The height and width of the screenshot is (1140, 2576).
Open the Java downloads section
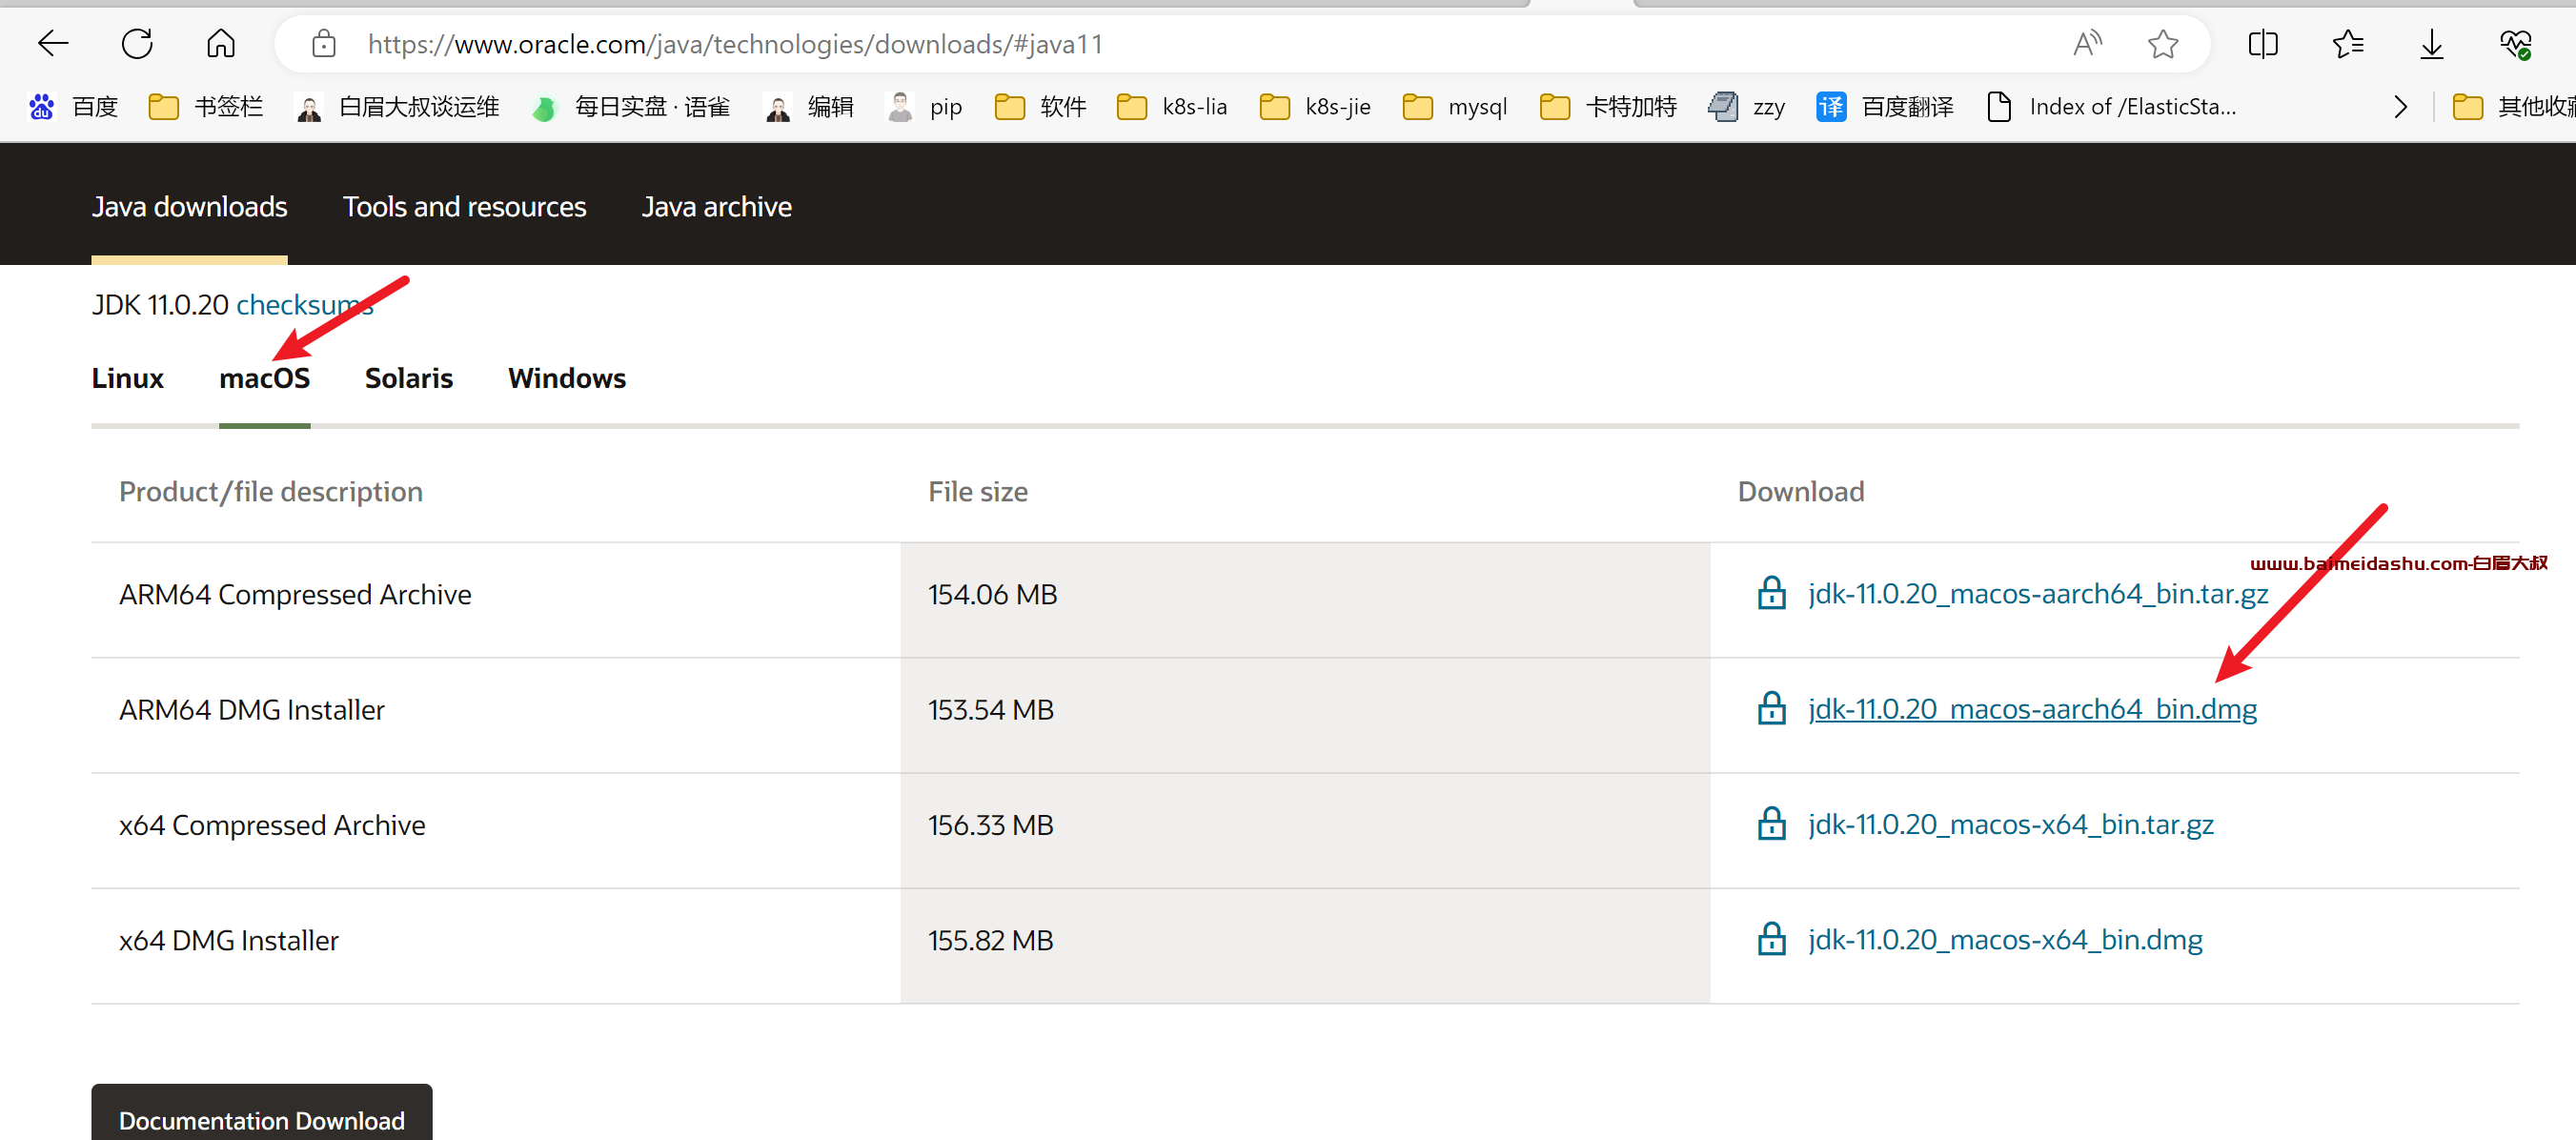pos(189,205)
